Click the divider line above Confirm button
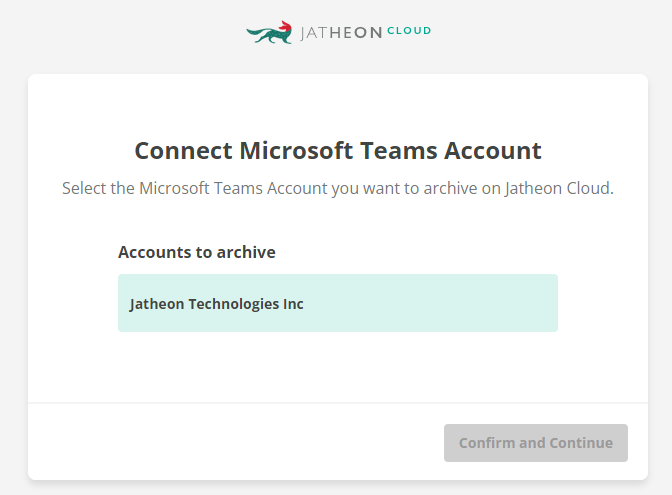 tap(338, 403)
